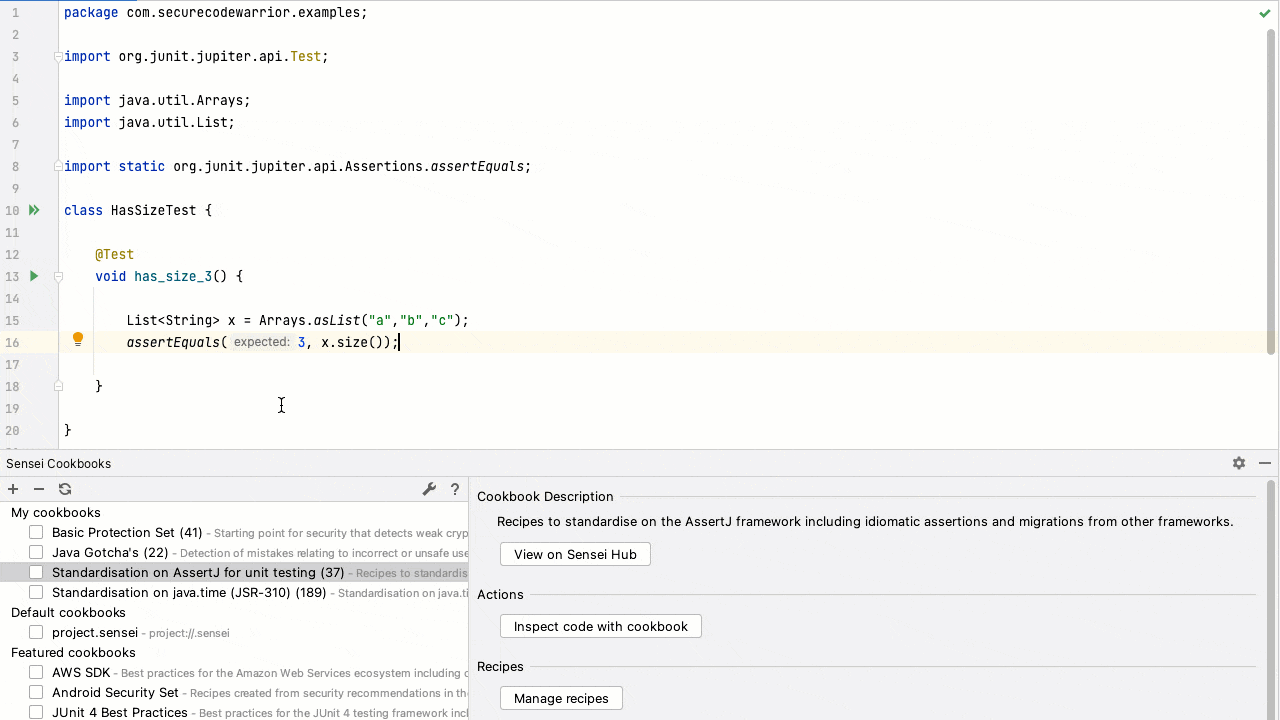Open Sensei help with the question mark icon
This screenshot has height=720, width=1280.
pos(455,490)
